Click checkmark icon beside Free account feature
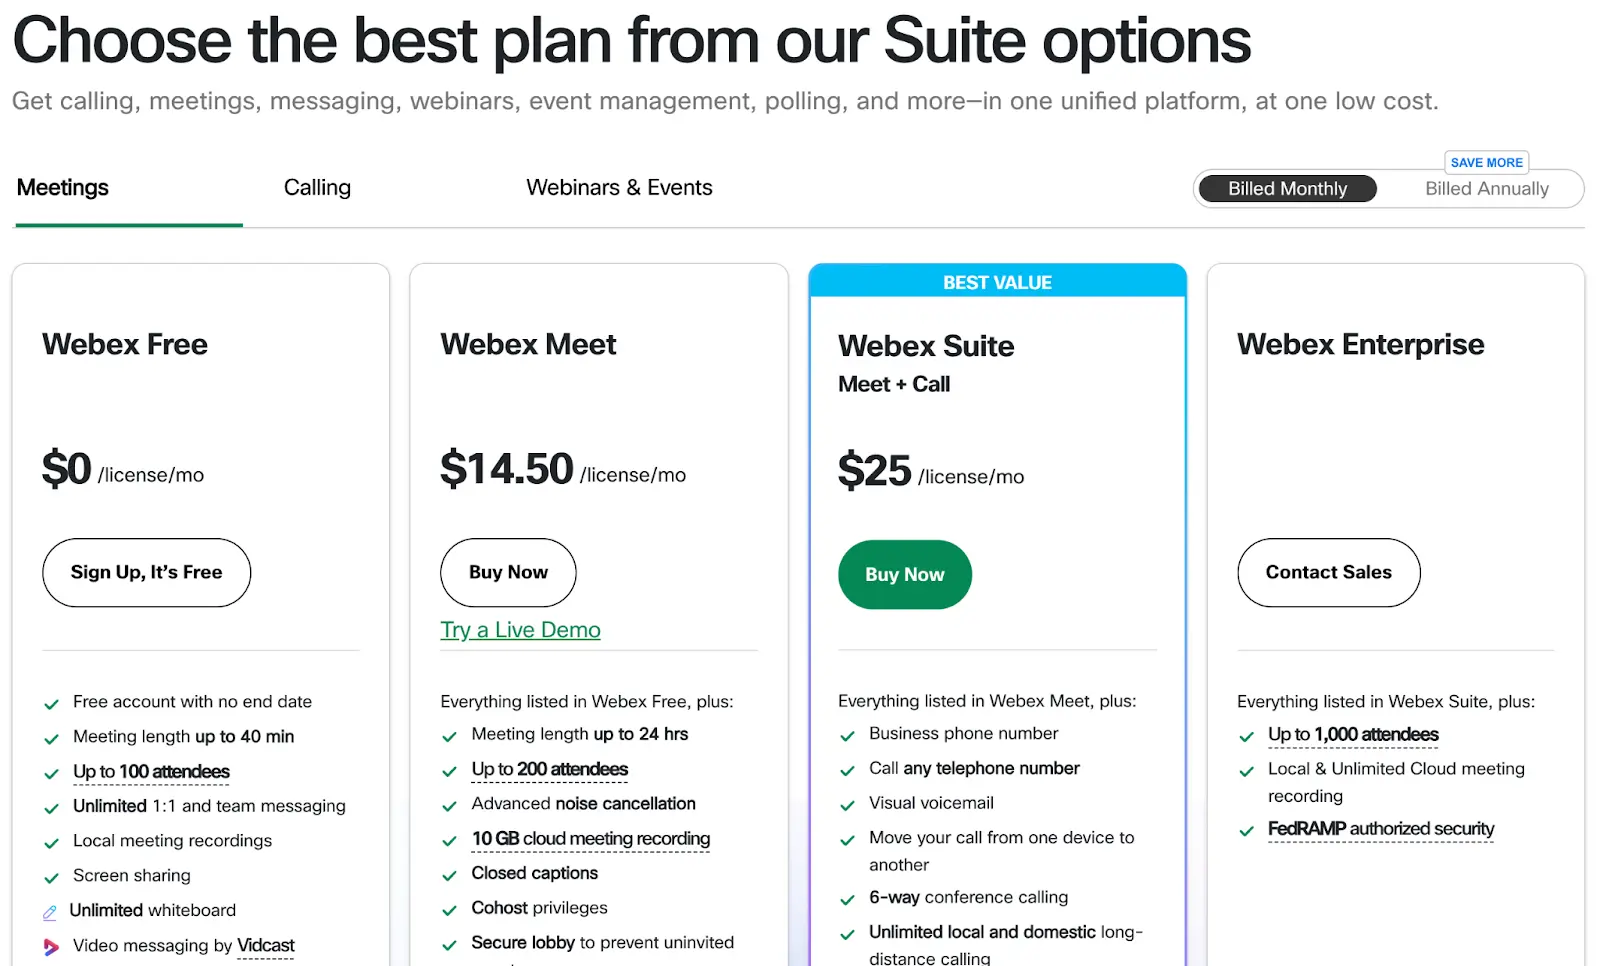Image resolution: width=1600 pixels, height=966 pixels. tap(51, 704)
